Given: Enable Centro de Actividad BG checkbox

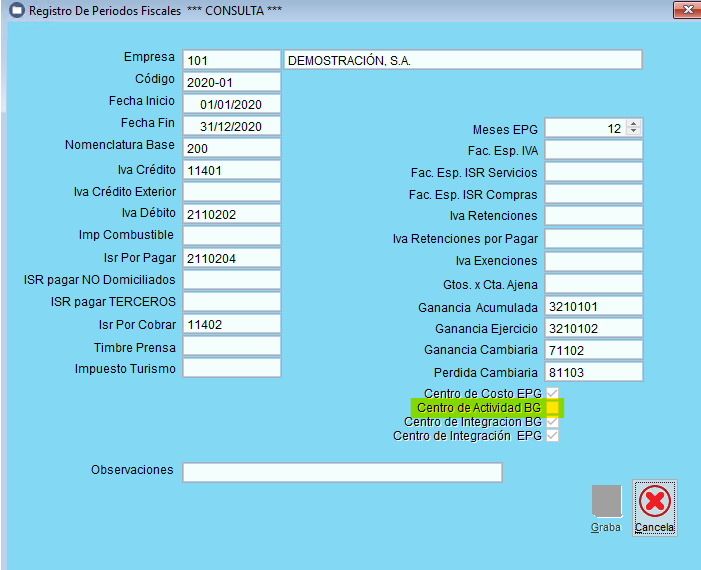Looking at the screenshot, I should tap(552, 408).
